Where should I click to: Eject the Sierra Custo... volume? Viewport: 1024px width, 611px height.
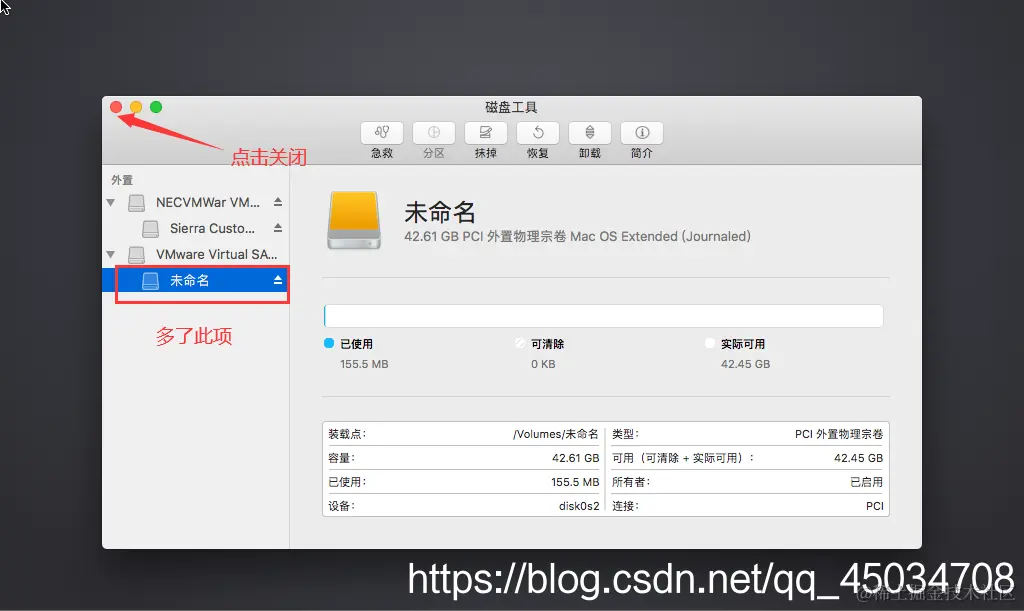[x=278, y=228]
